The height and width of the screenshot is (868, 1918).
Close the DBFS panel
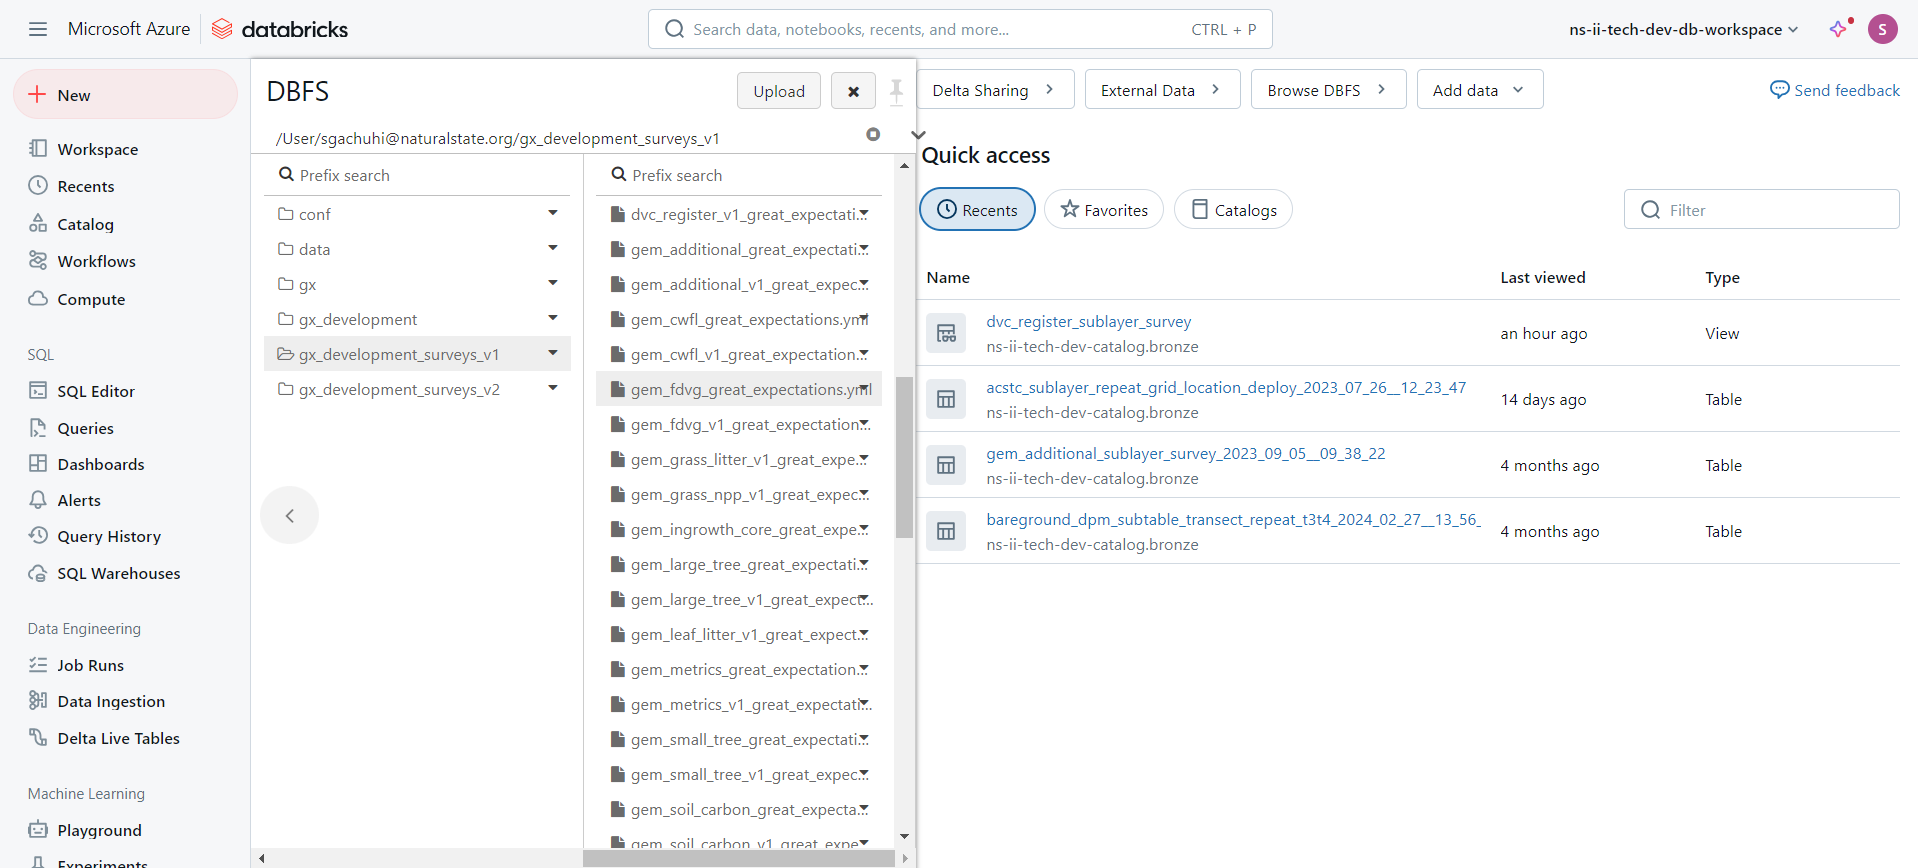tap(853, 91)
